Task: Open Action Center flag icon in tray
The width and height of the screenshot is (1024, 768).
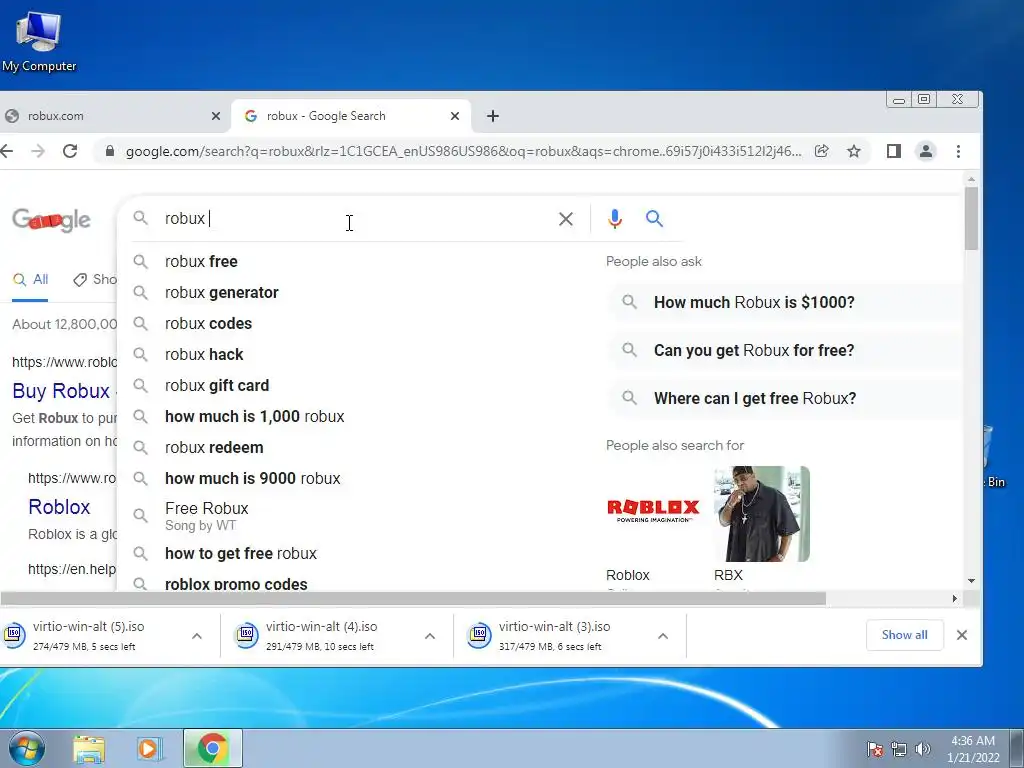Action: coord(875,749)
